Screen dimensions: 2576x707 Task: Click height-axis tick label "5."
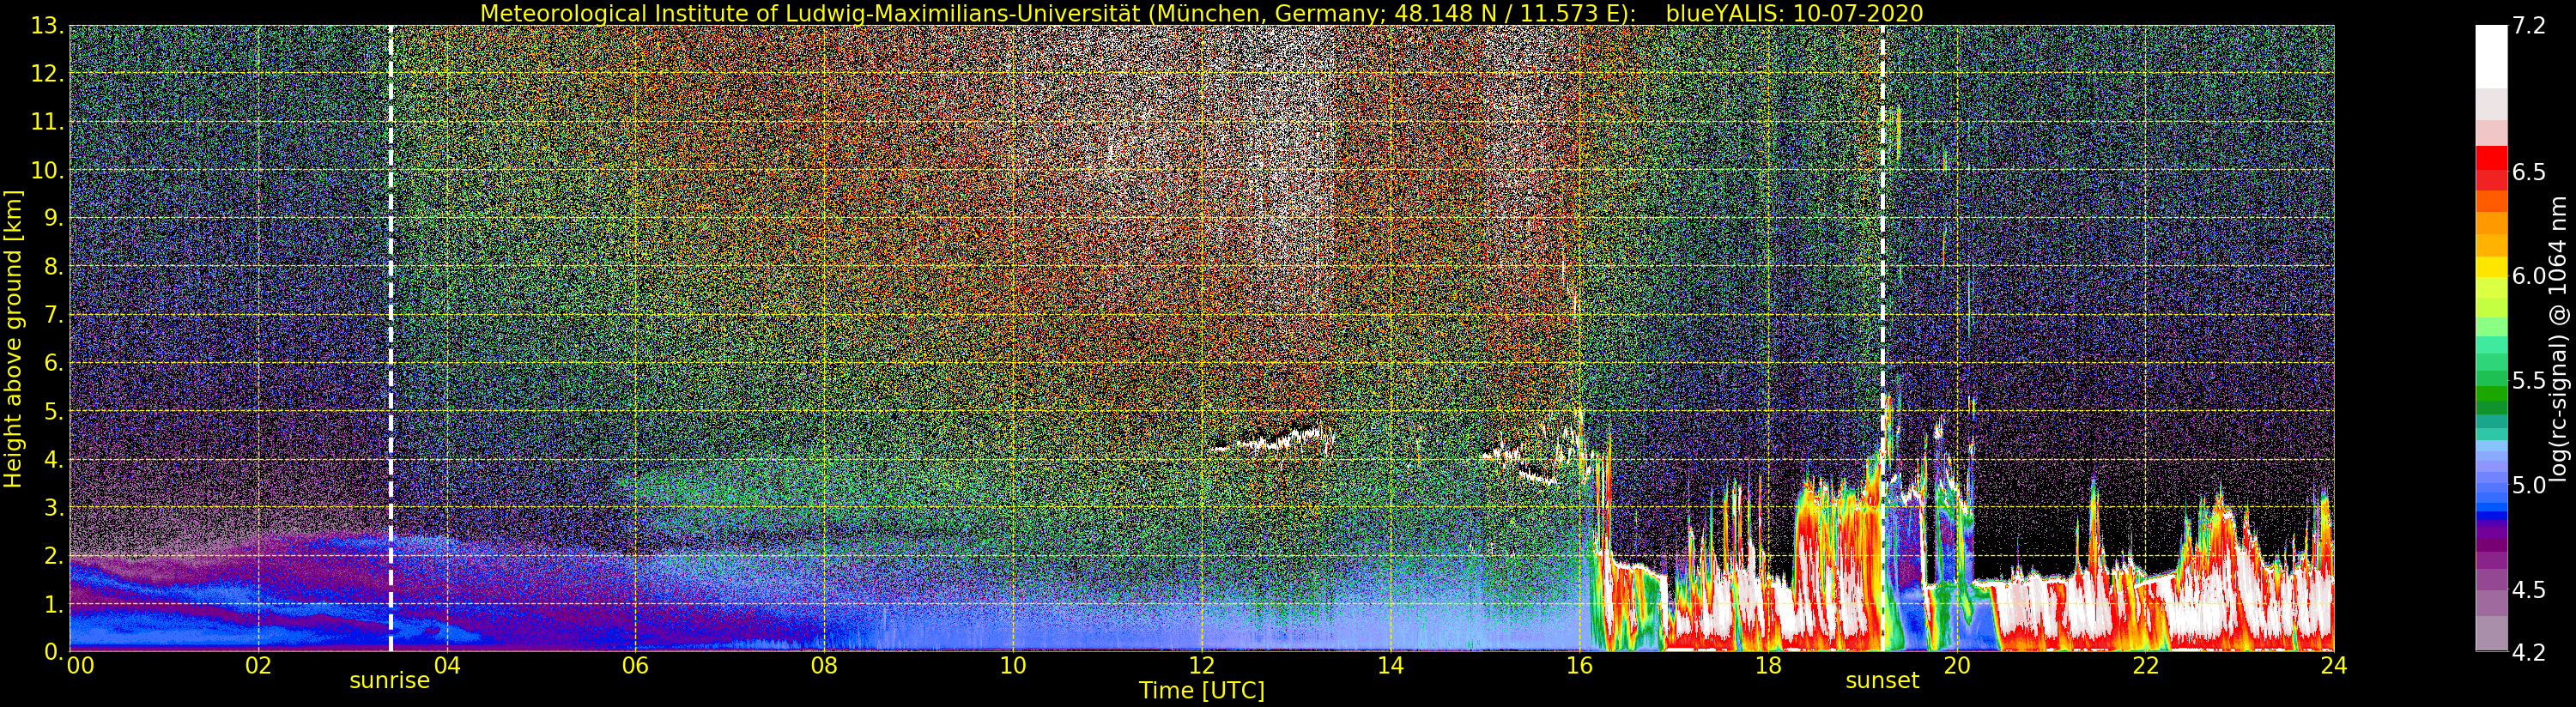(54, 411)
